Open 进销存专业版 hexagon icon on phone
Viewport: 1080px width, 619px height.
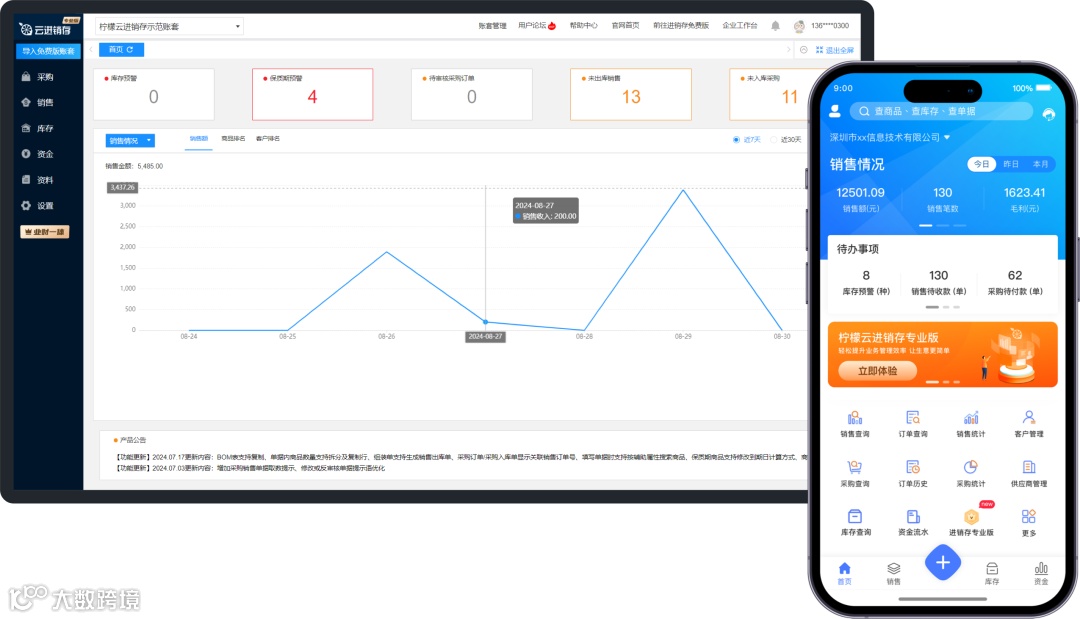[970, 516]
